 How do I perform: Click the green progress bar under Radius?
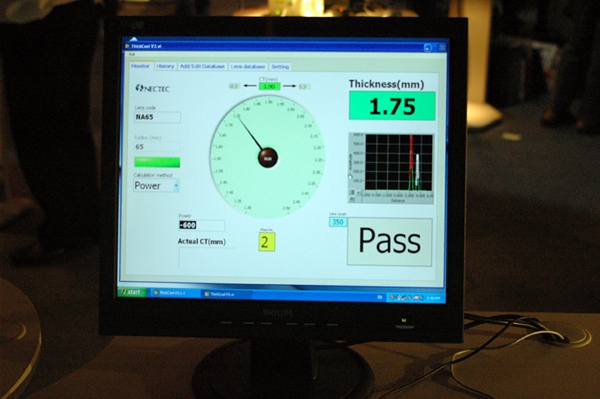157,162
